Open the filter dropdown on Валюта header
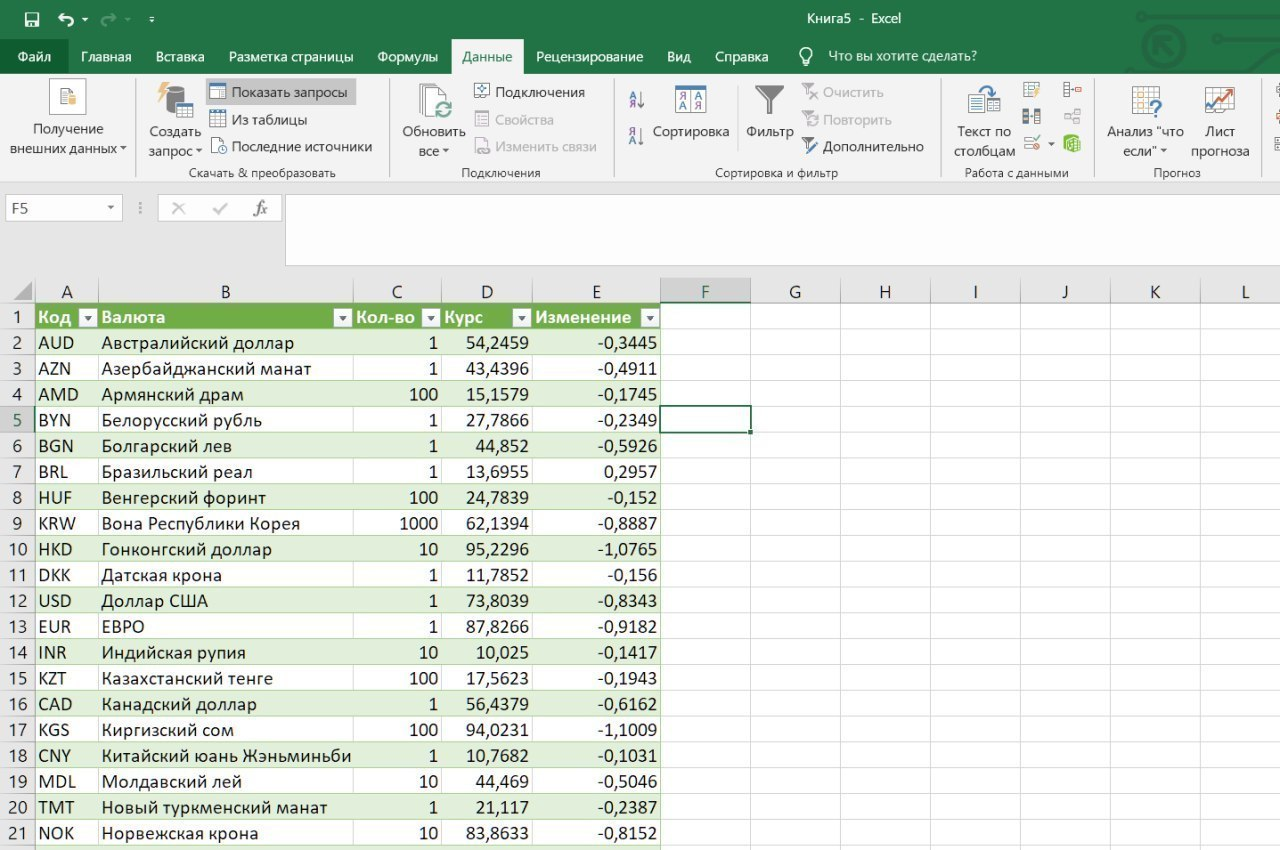This screenshot has height=850, width=1280. click(x=341, y=318)
